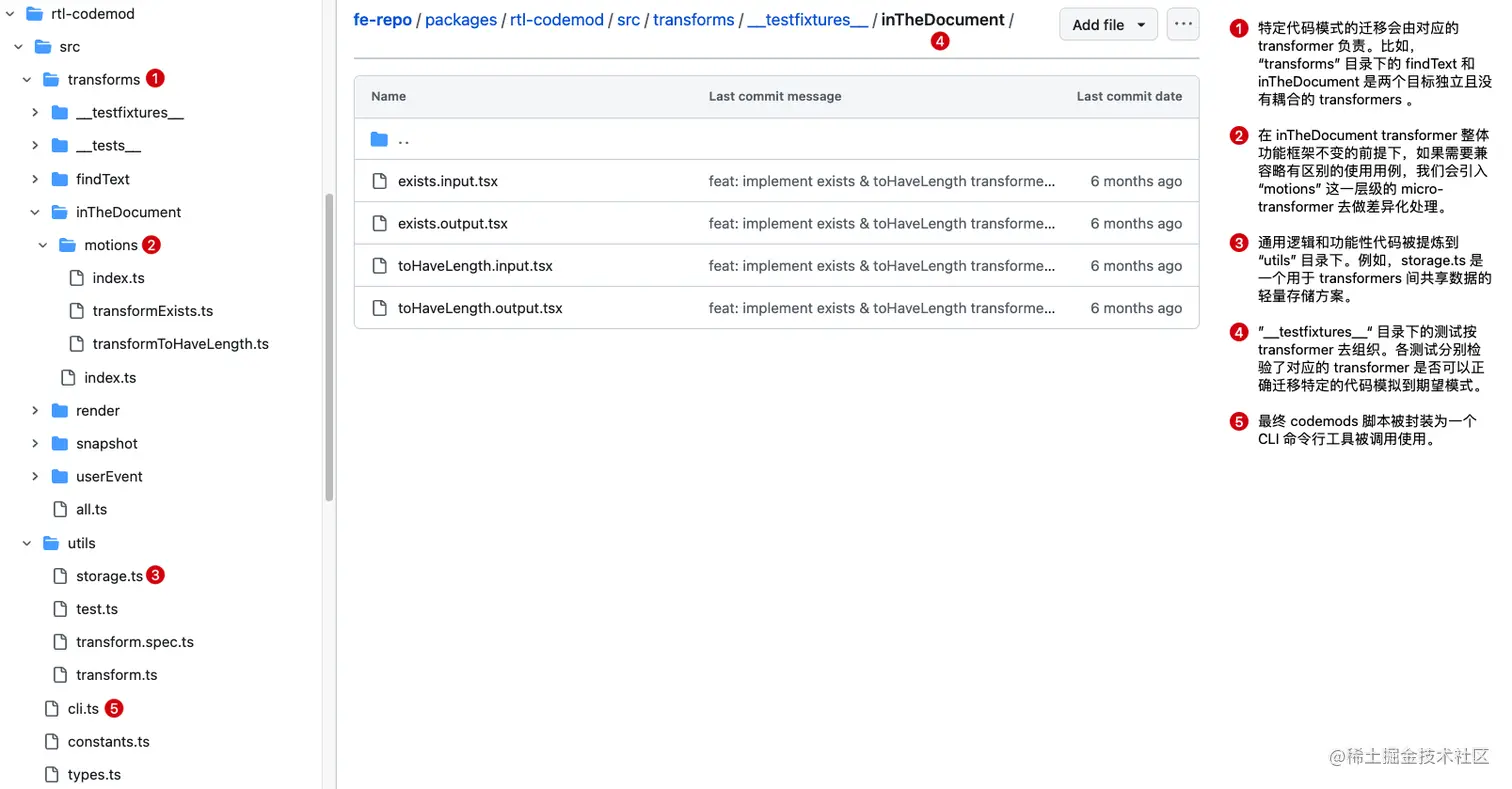Click the storage.ts file icon
The height and width of the screenshot is (789, 1512).
60,576
